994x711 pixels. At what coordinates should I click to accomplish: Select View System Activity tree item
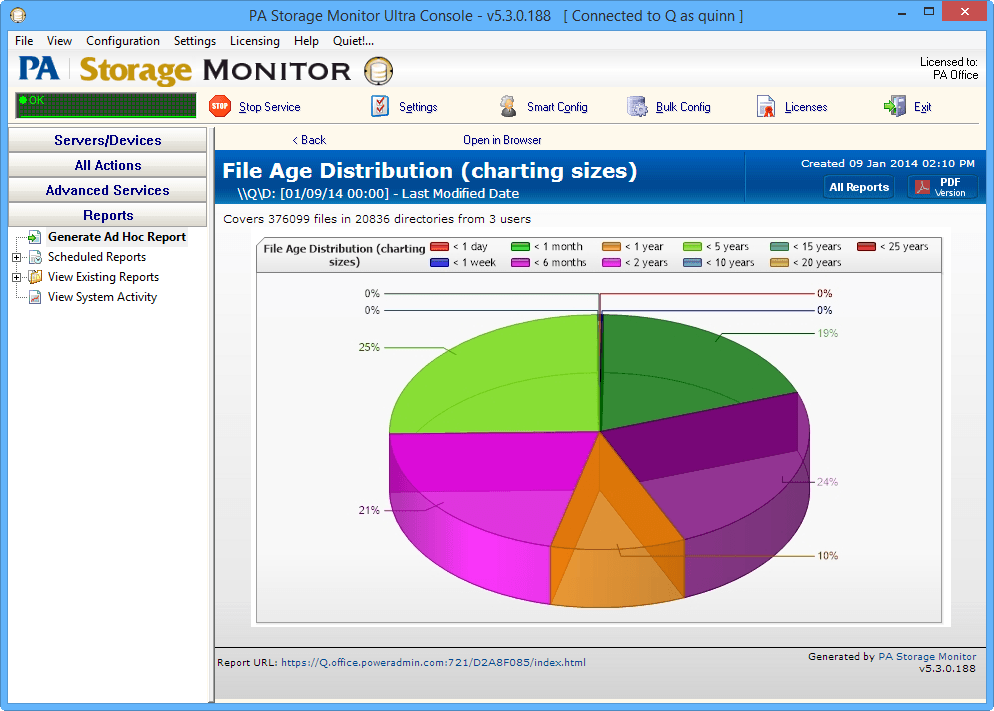[102, 297]
